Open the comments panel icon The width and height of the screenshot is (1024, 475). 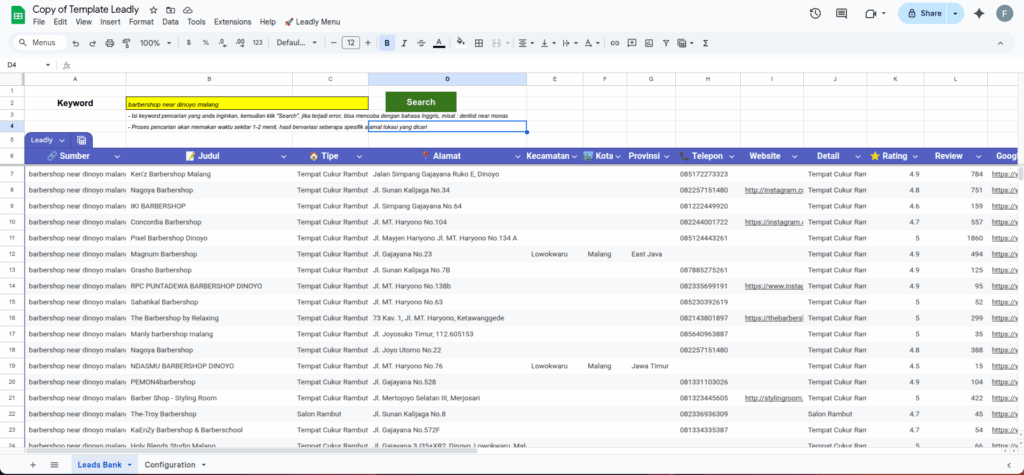coord(843,13)
